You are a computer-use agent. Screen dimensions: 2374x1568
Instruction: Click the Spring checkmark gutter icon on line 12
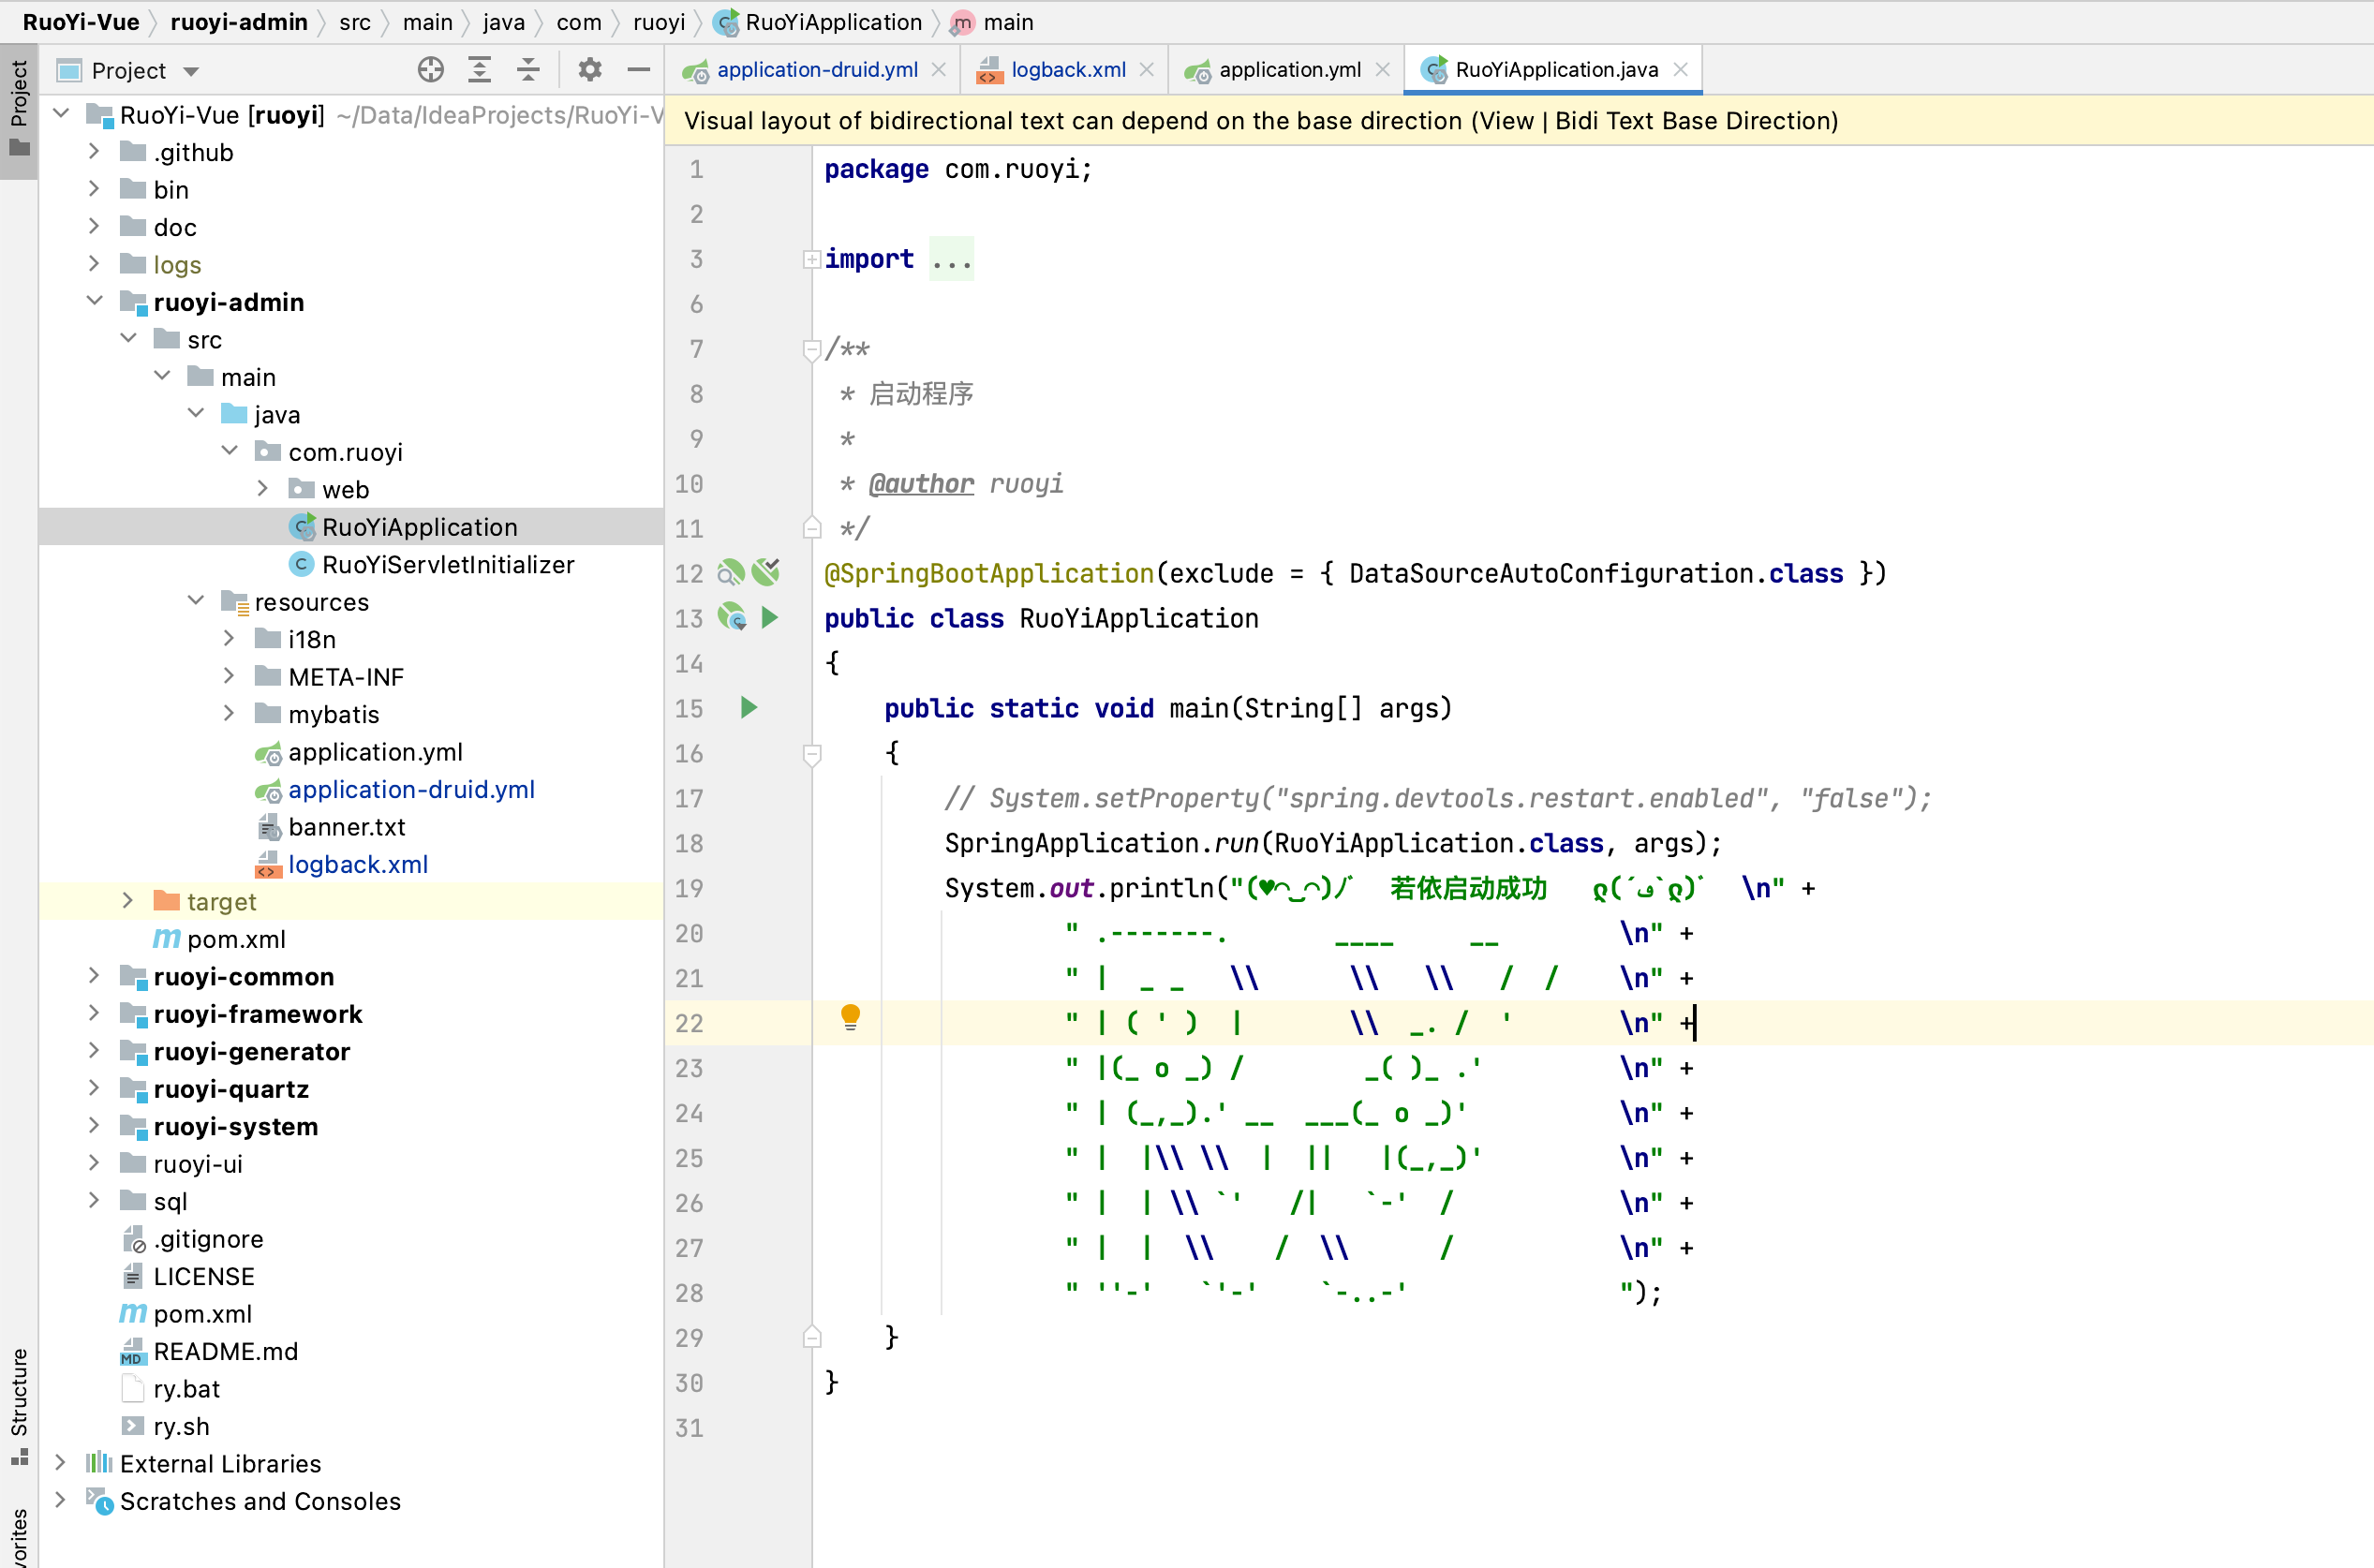(x=766, y=573)
